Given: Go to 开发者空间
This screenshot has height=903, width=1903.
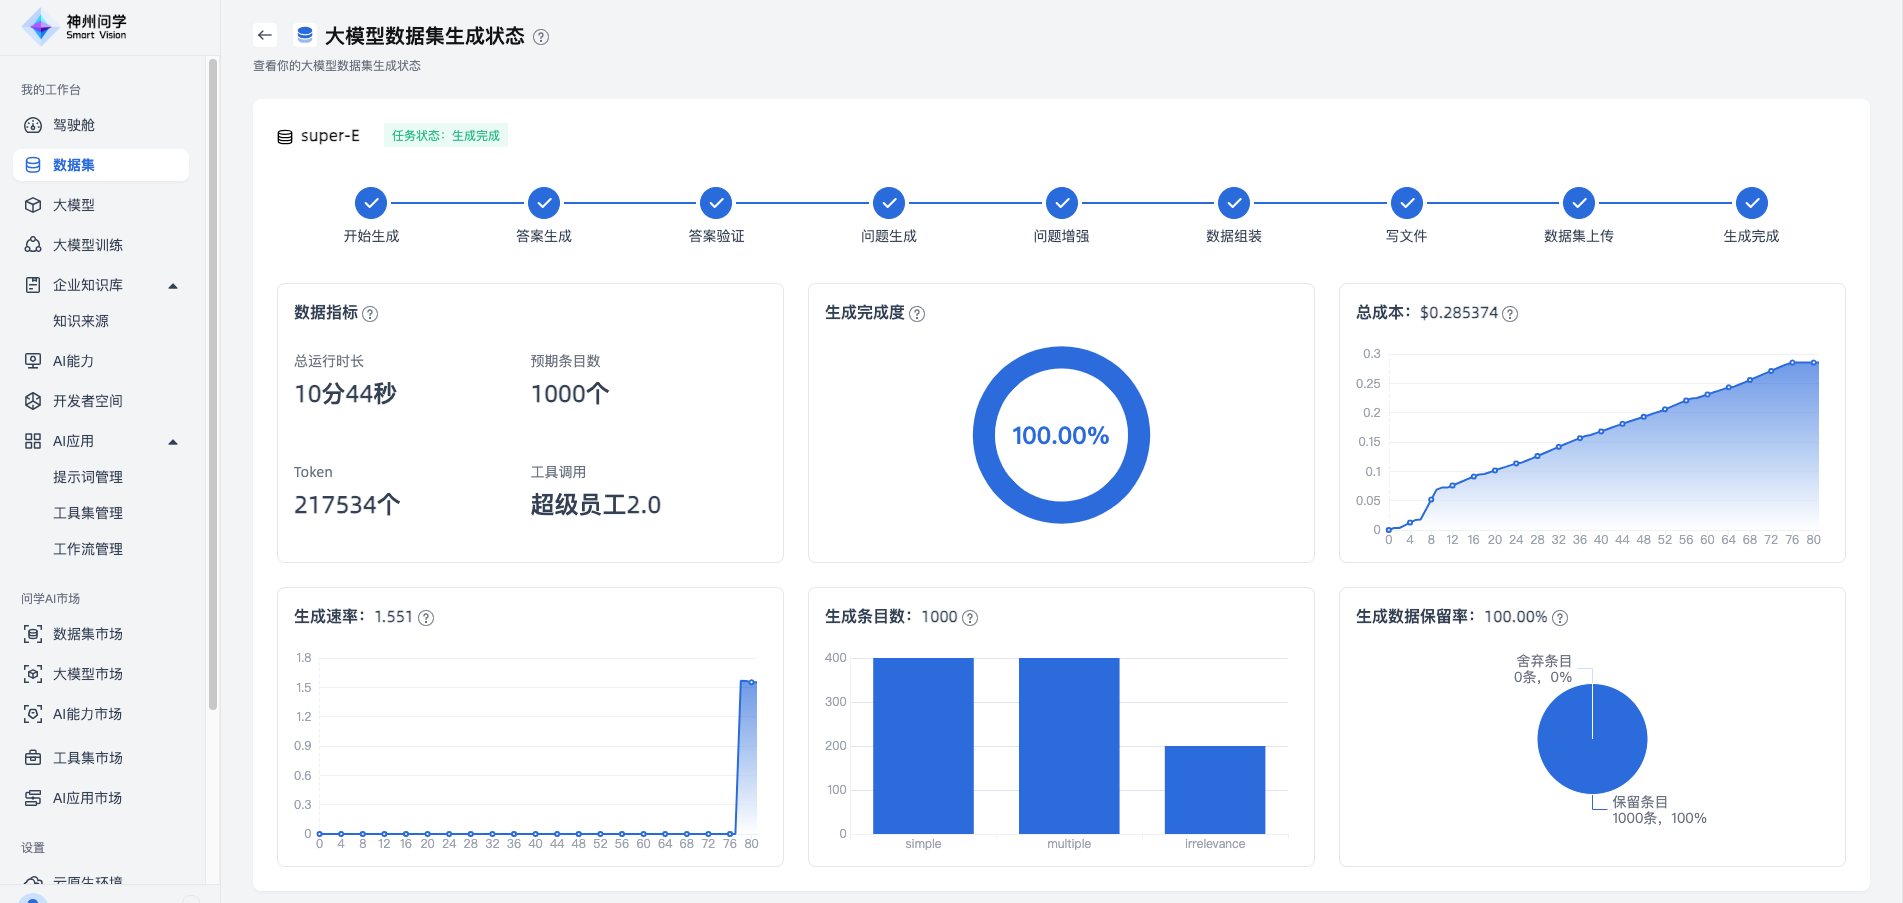Looking at the screenshot, I should (101, 401).
